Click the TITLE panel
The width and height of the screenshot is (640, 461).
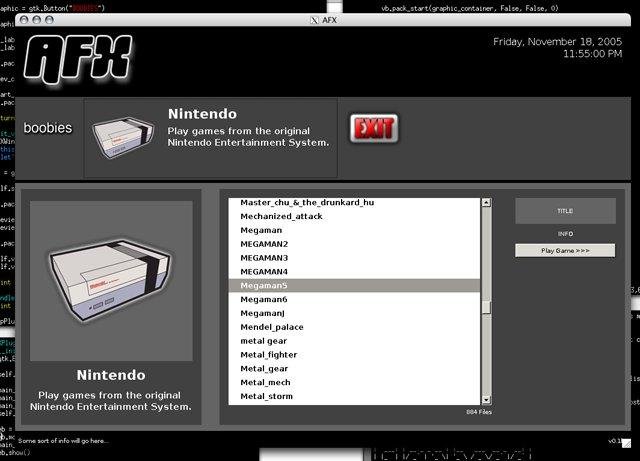pos(565,211)
